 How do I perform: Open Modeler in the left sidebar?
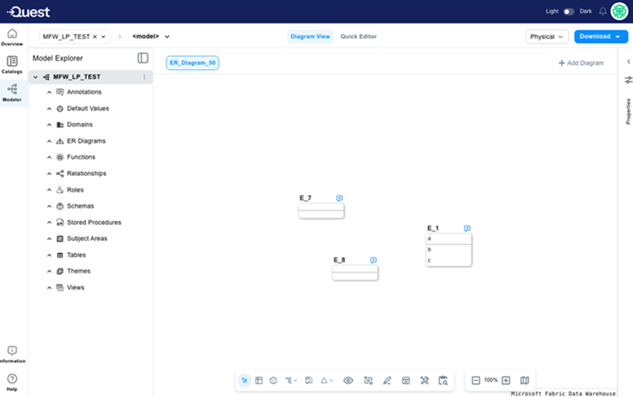12,92
